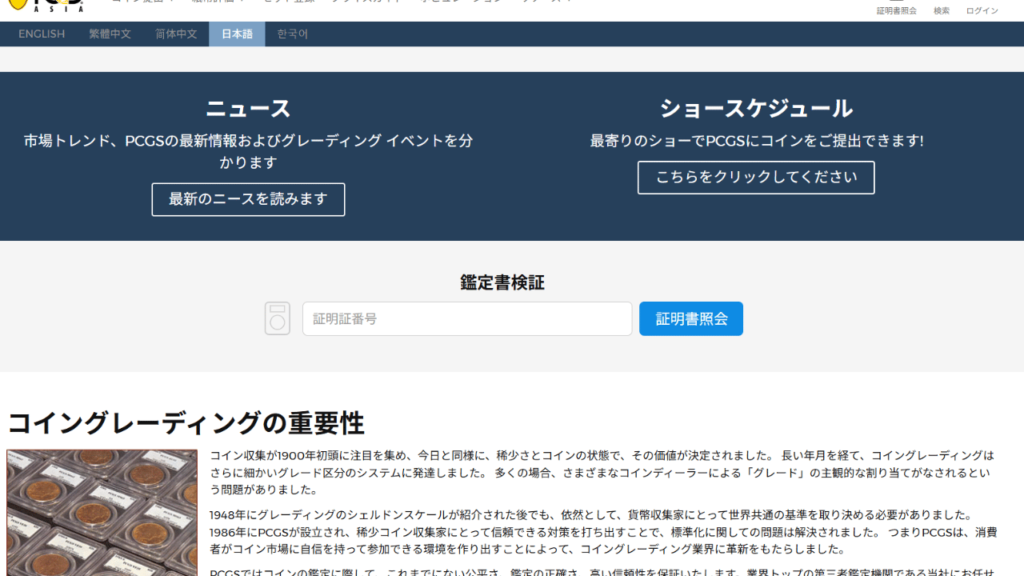The height and width of the screenshot is (576, 1024).
Task: Select the 日本語 language tab
Action: pos(237,34)
